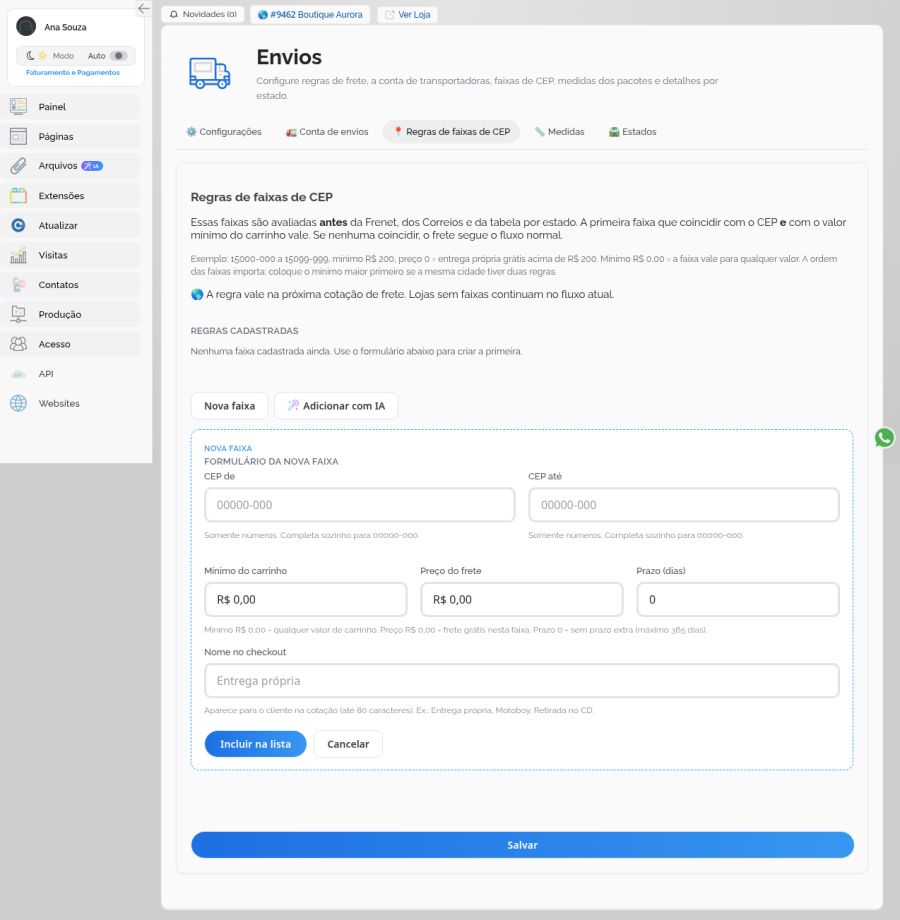Switch to the Estados tab
Viewport: 900px width, 920px height.
click(x=632, y=131)
